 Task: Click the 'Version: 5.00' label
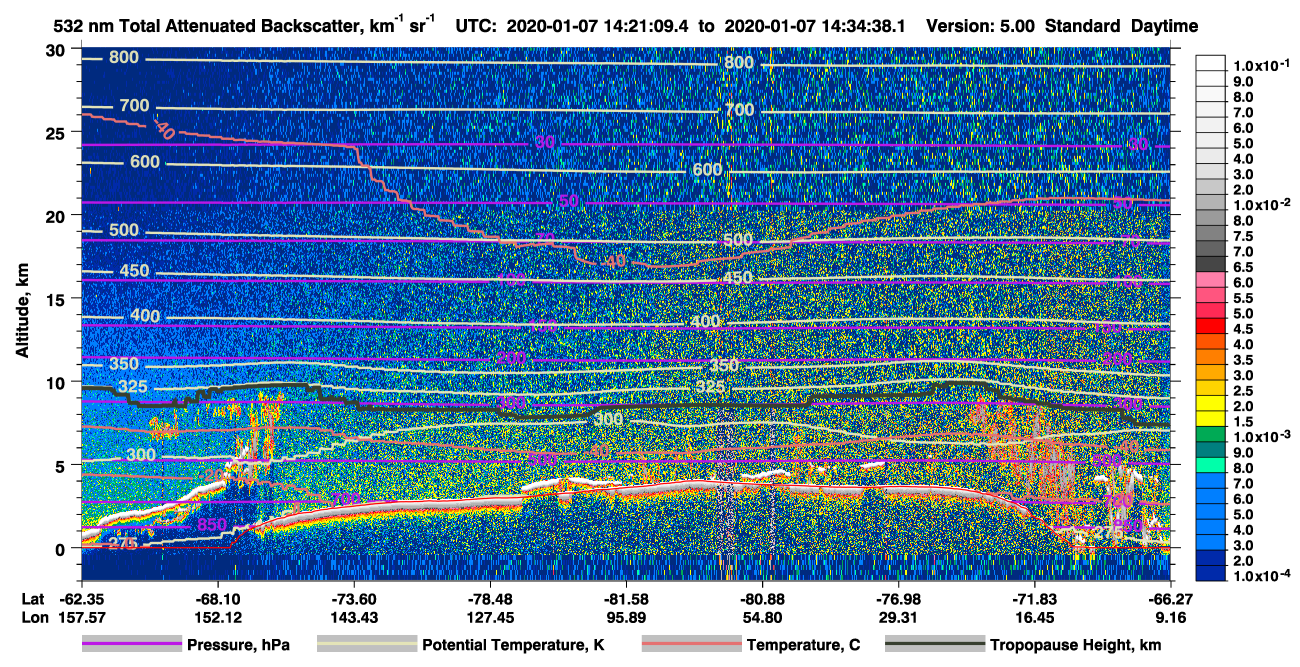tap(983, 25)
